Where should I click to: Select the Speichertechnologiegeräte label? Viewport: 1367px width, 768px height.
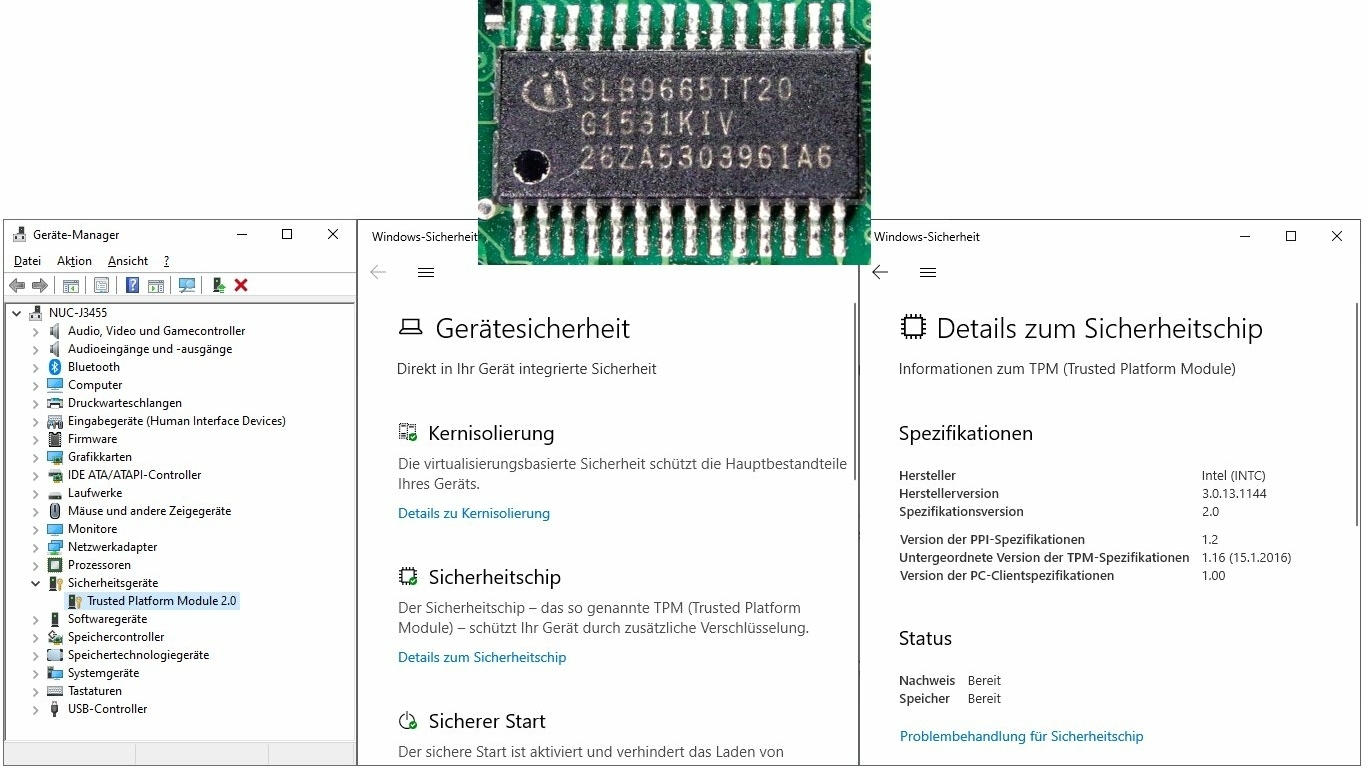(138, 655)
